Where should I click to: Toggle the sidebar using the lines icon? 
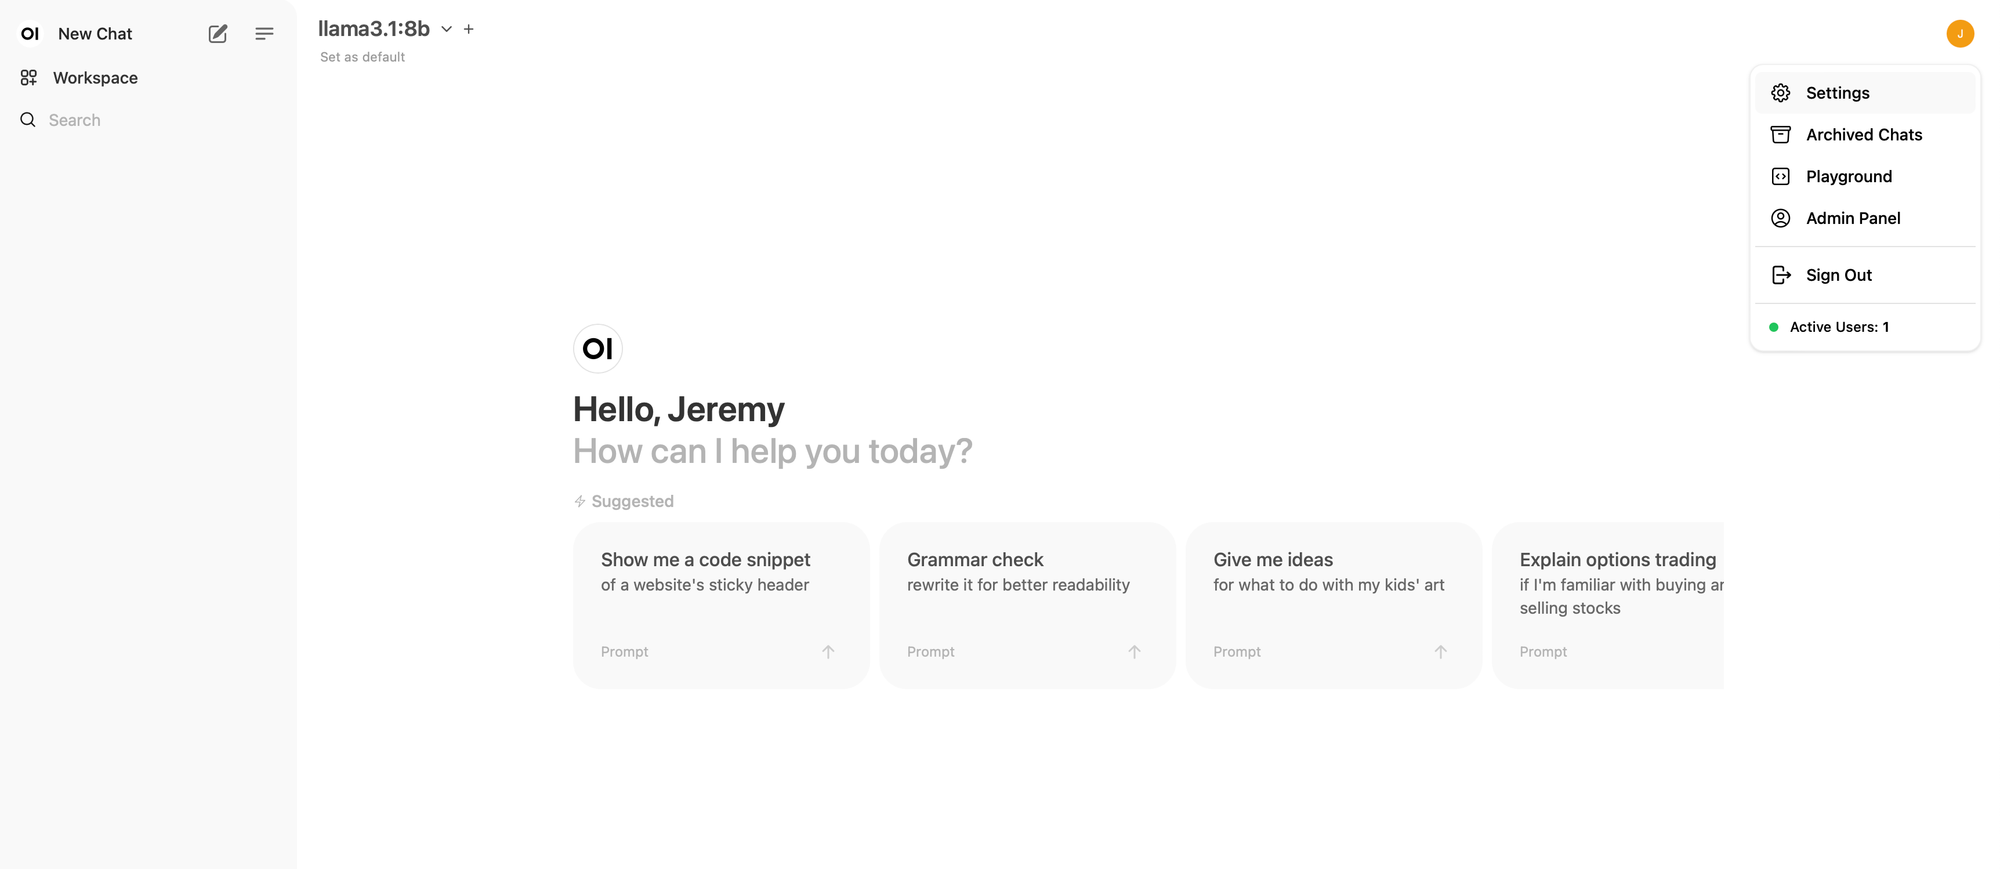[264, 34]
